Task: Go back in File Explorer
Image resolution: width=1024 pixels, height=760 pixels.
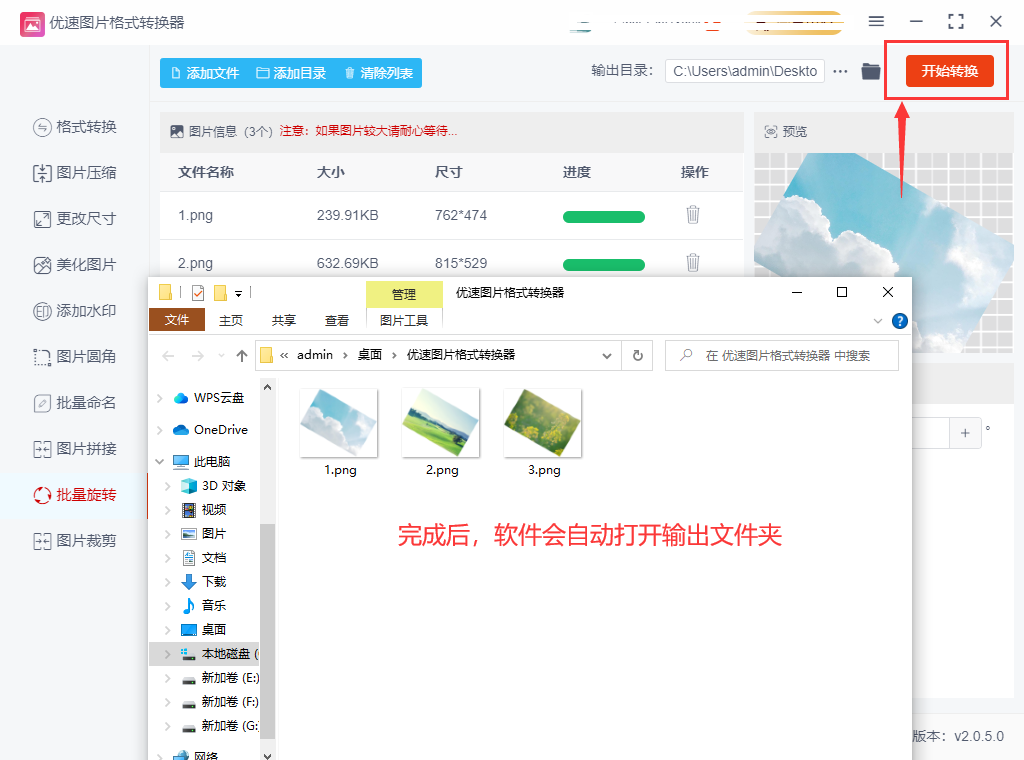Action: (x=168, y=356)
